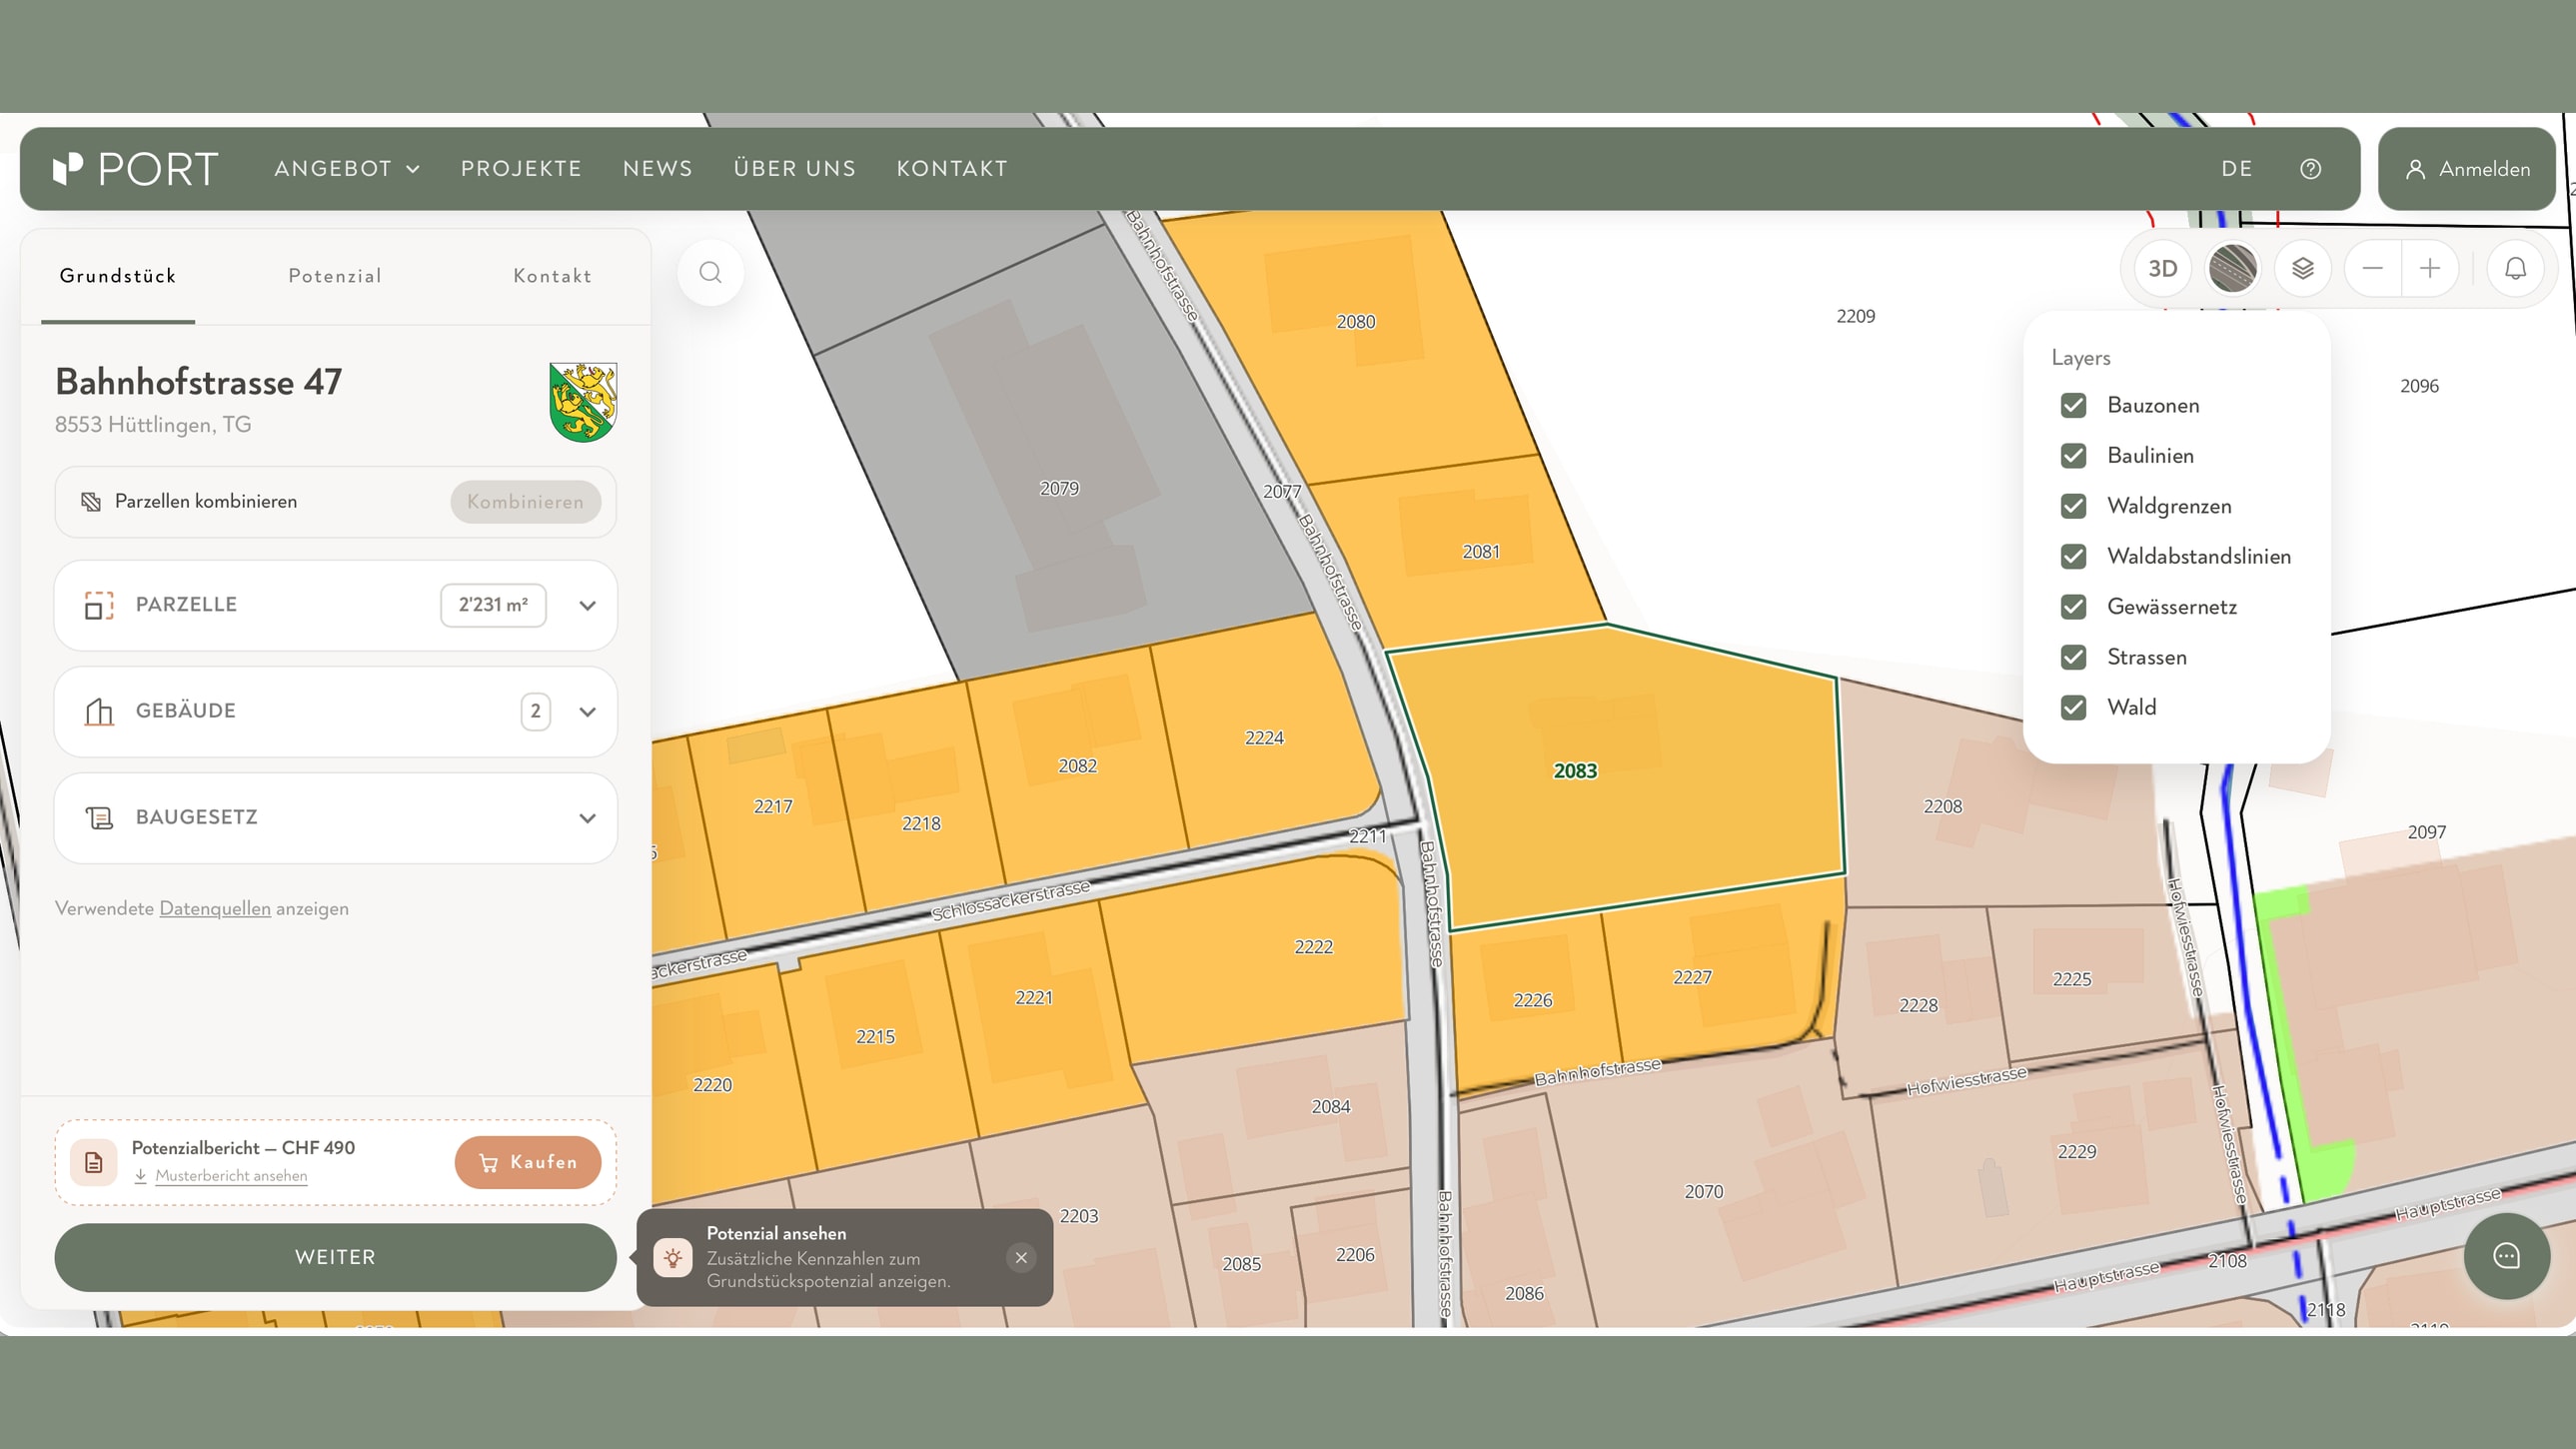Click the Thurgau canton coat of arms
Image resolution: width=2576 pixels, height=1449 pixels.
(583, 402)
